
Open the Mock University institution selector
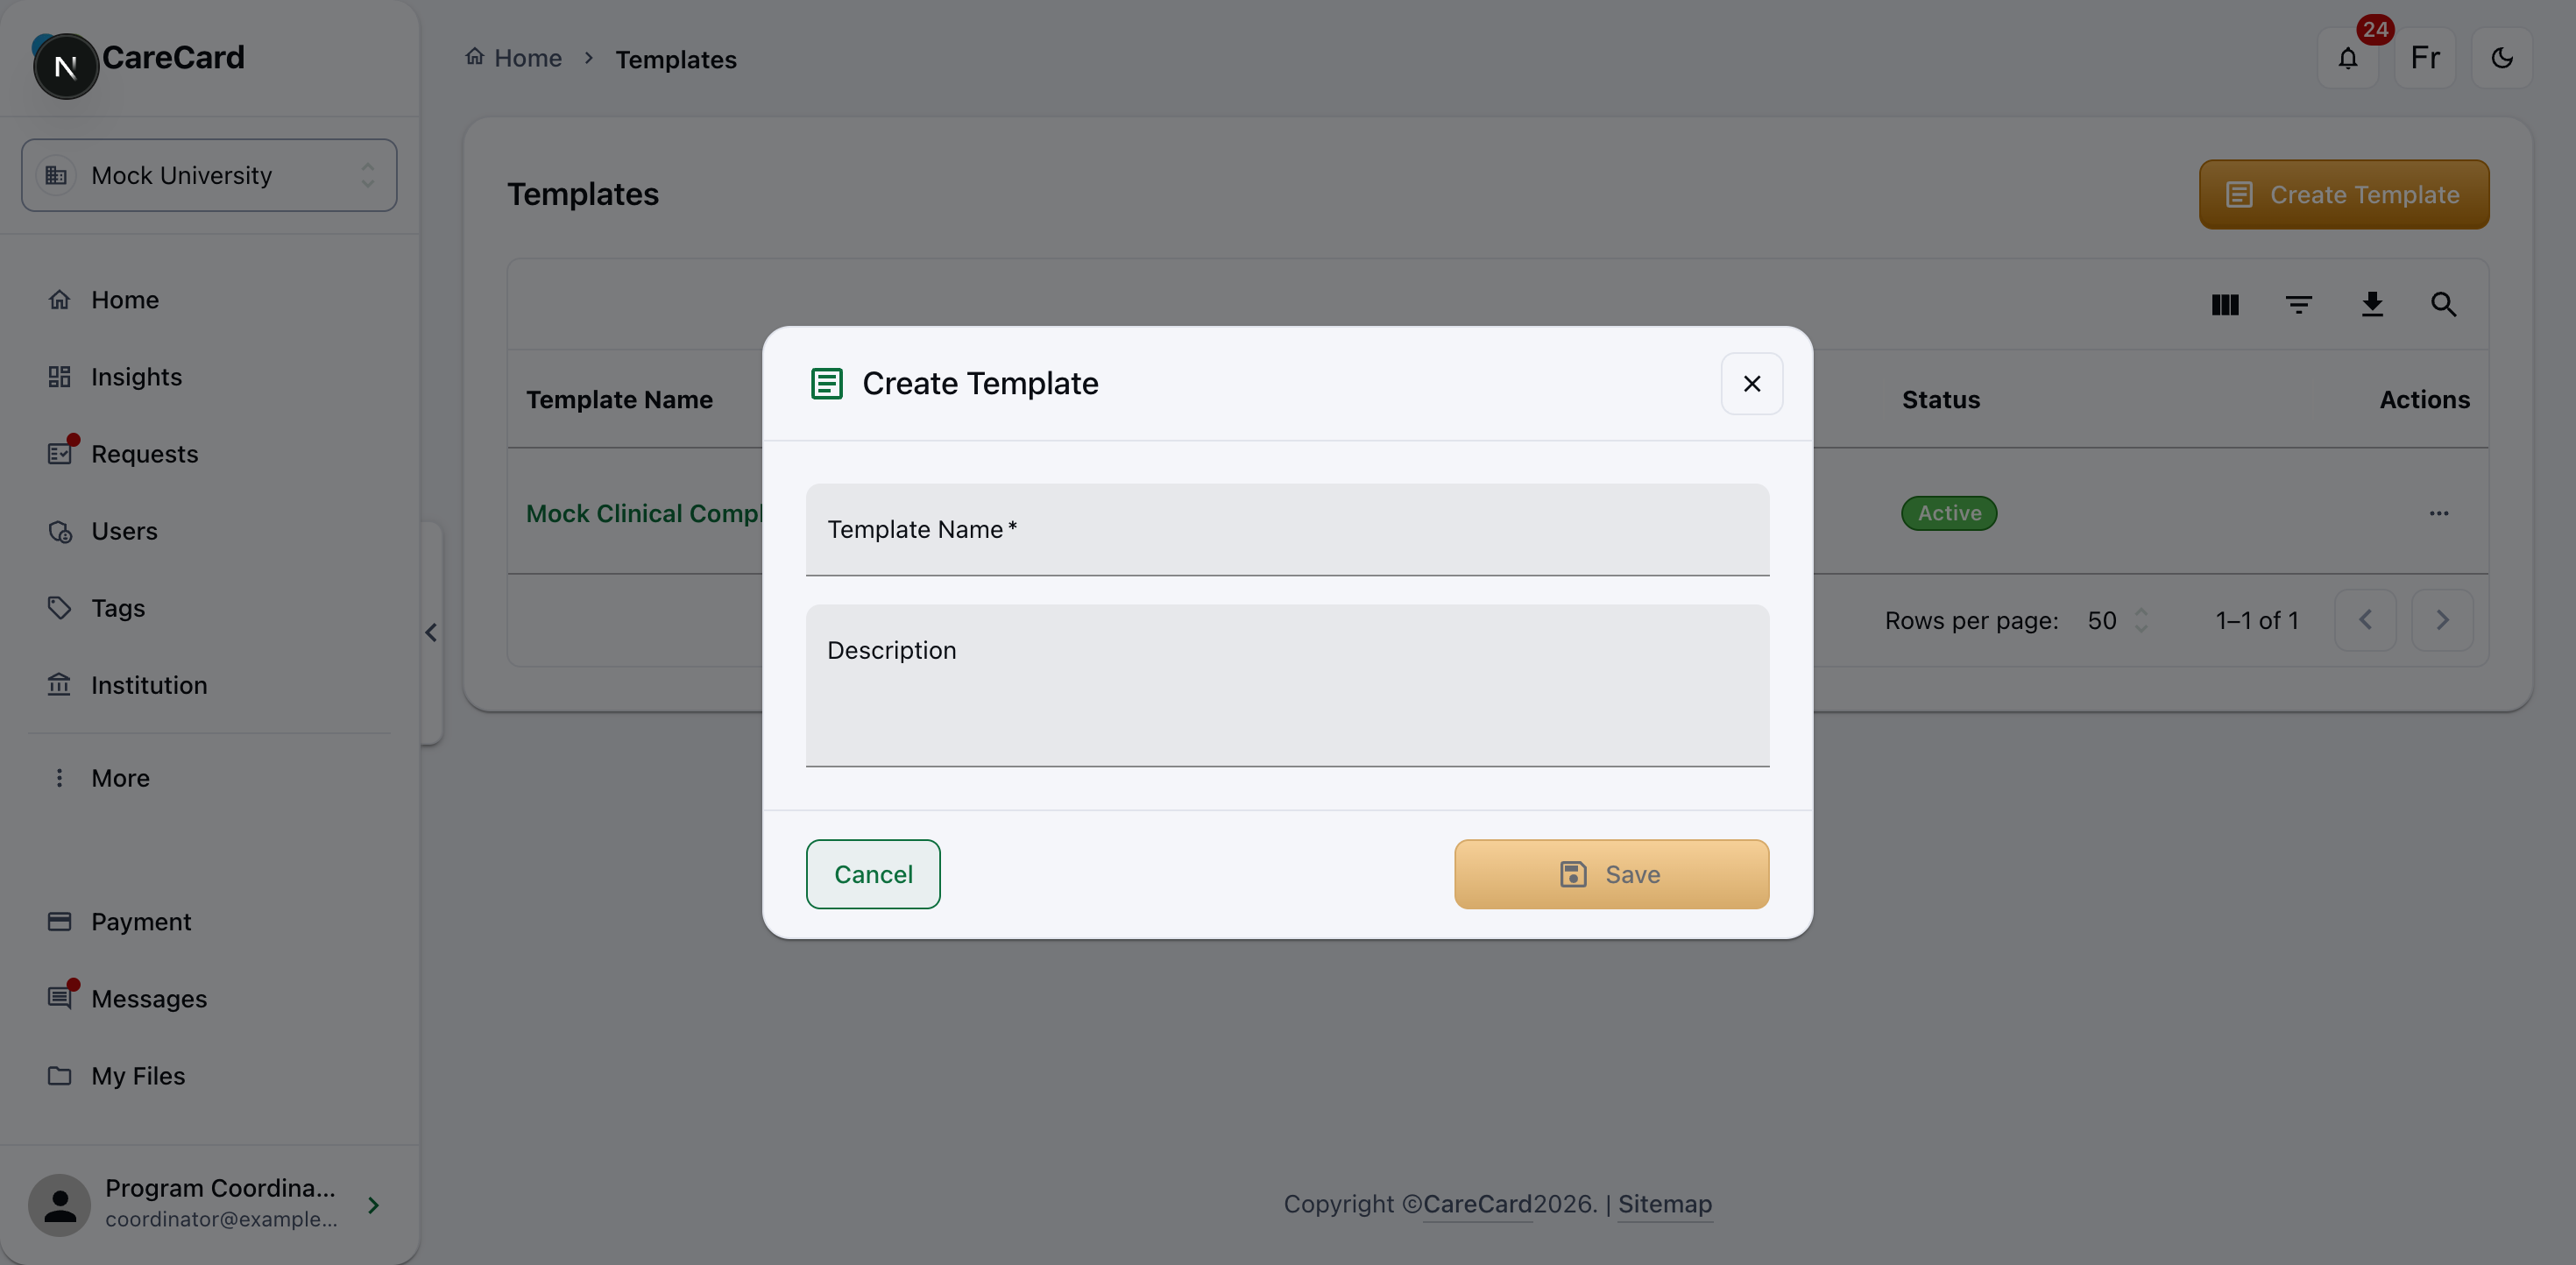tap(209, 175)
